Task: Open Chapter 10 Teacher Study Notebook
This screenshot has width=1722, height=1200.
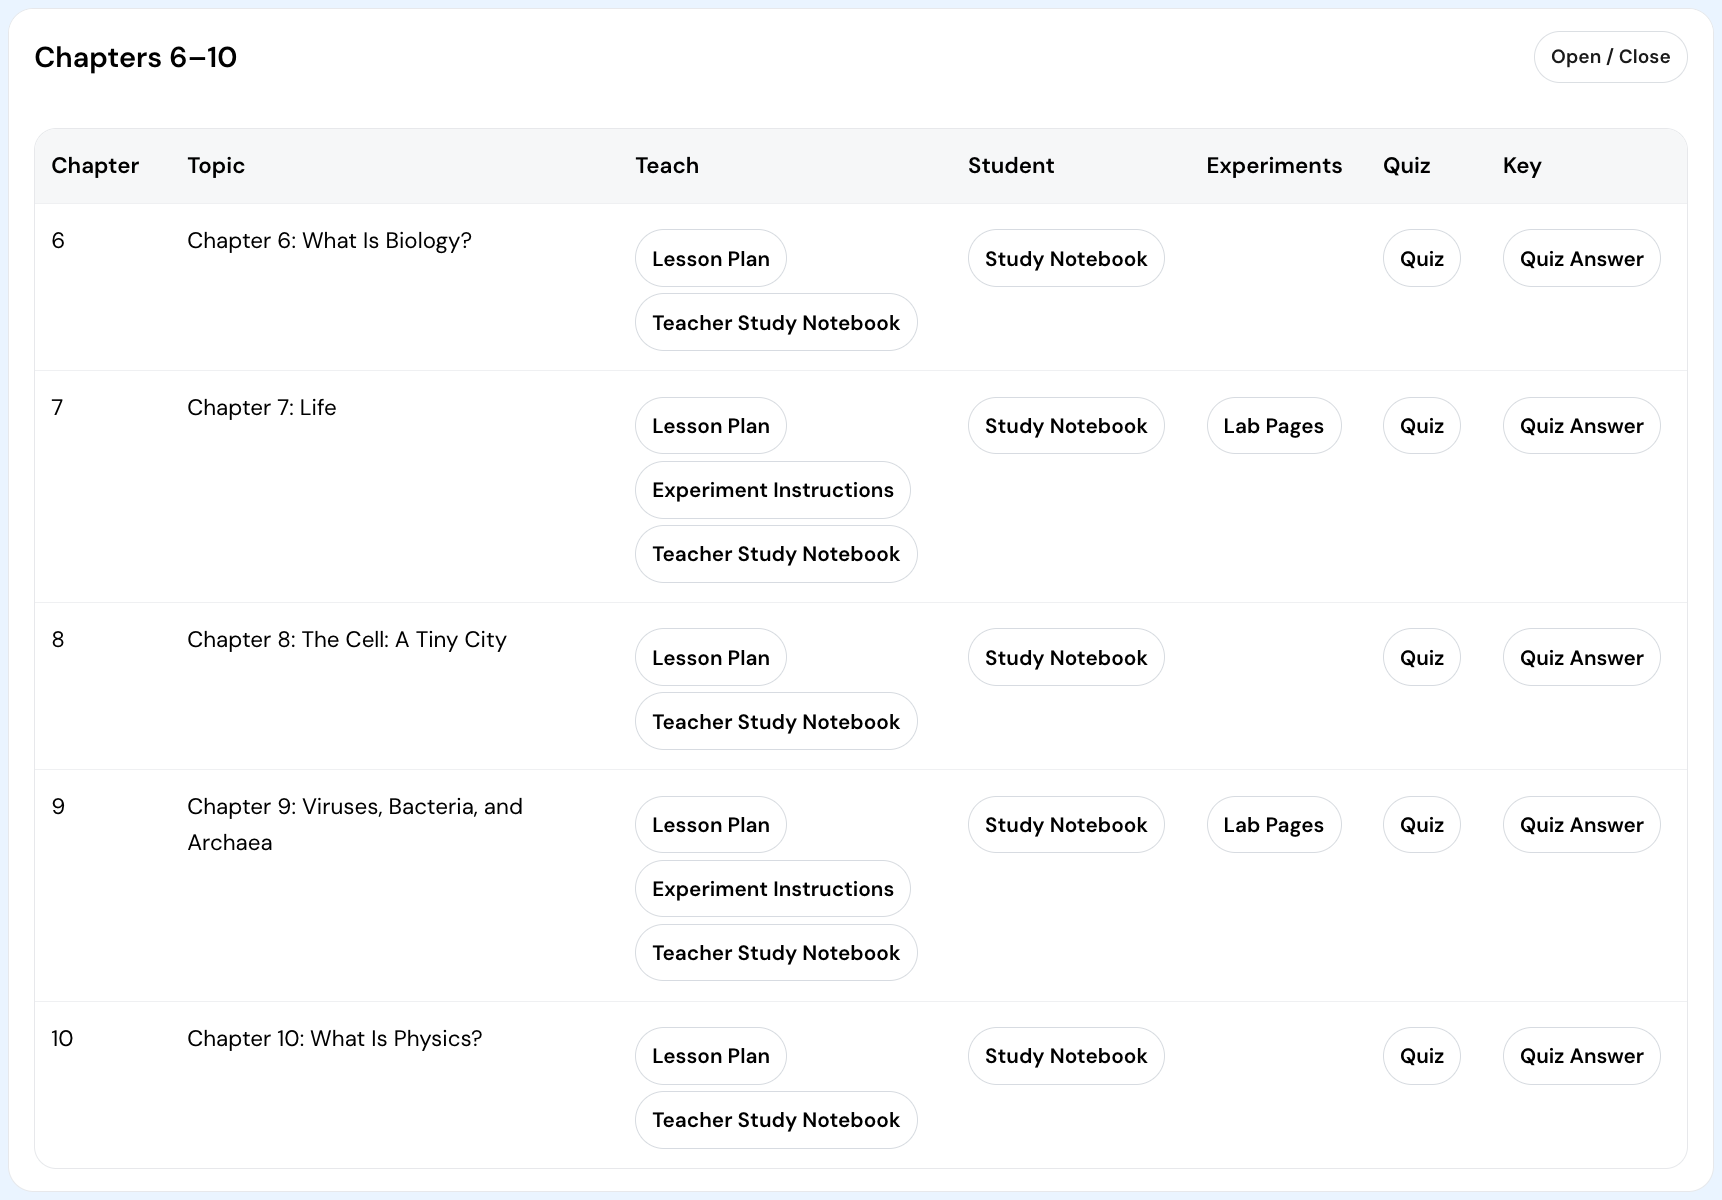Action: pos(775,1120)
